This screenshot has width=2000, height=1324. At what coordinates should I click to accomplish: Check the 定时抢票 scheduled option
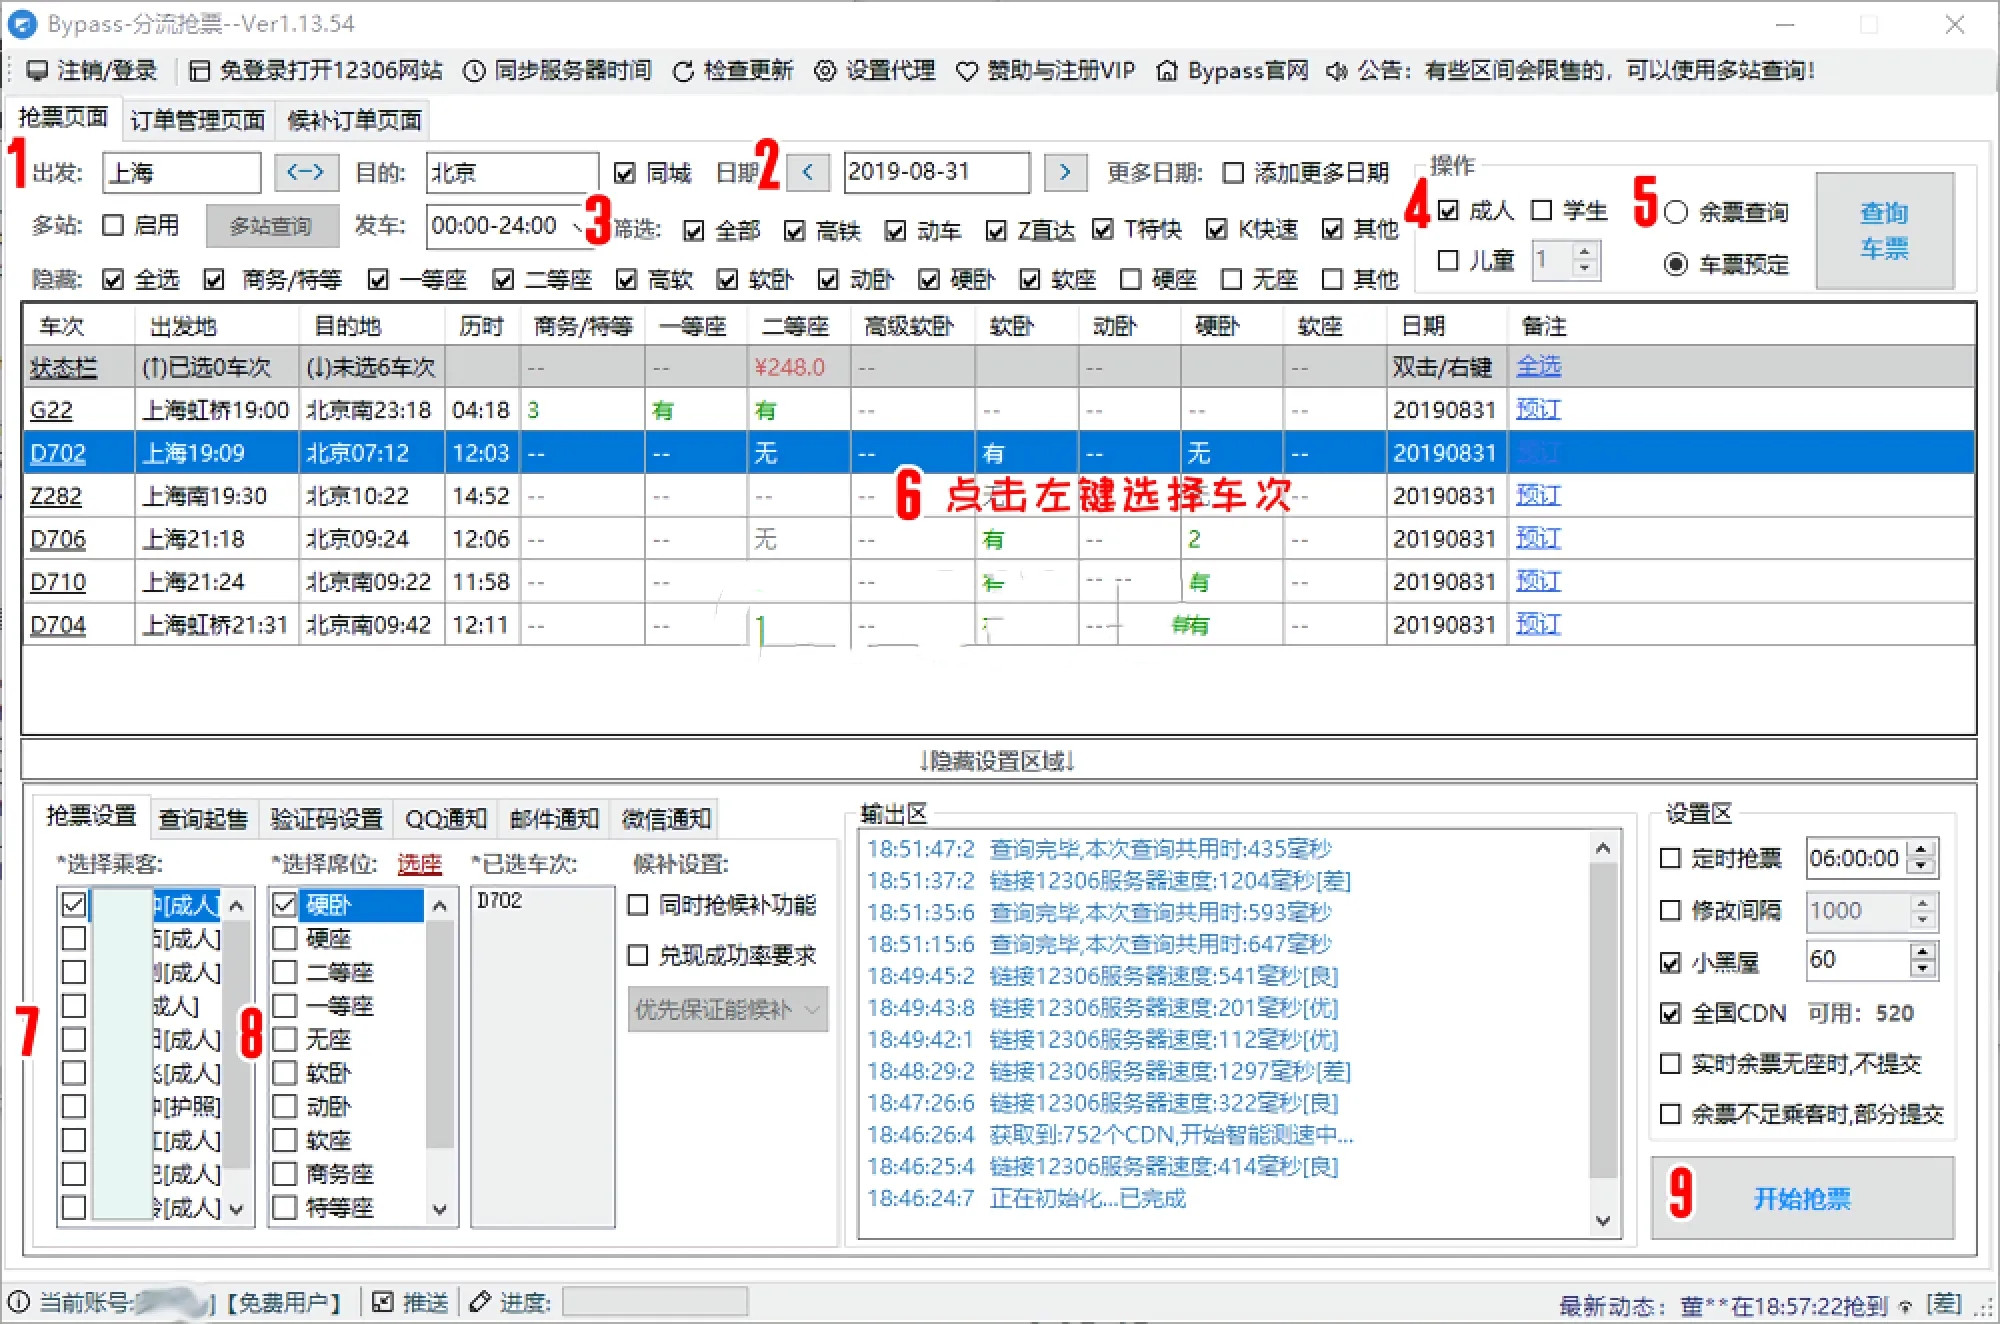pos(1668,858)
